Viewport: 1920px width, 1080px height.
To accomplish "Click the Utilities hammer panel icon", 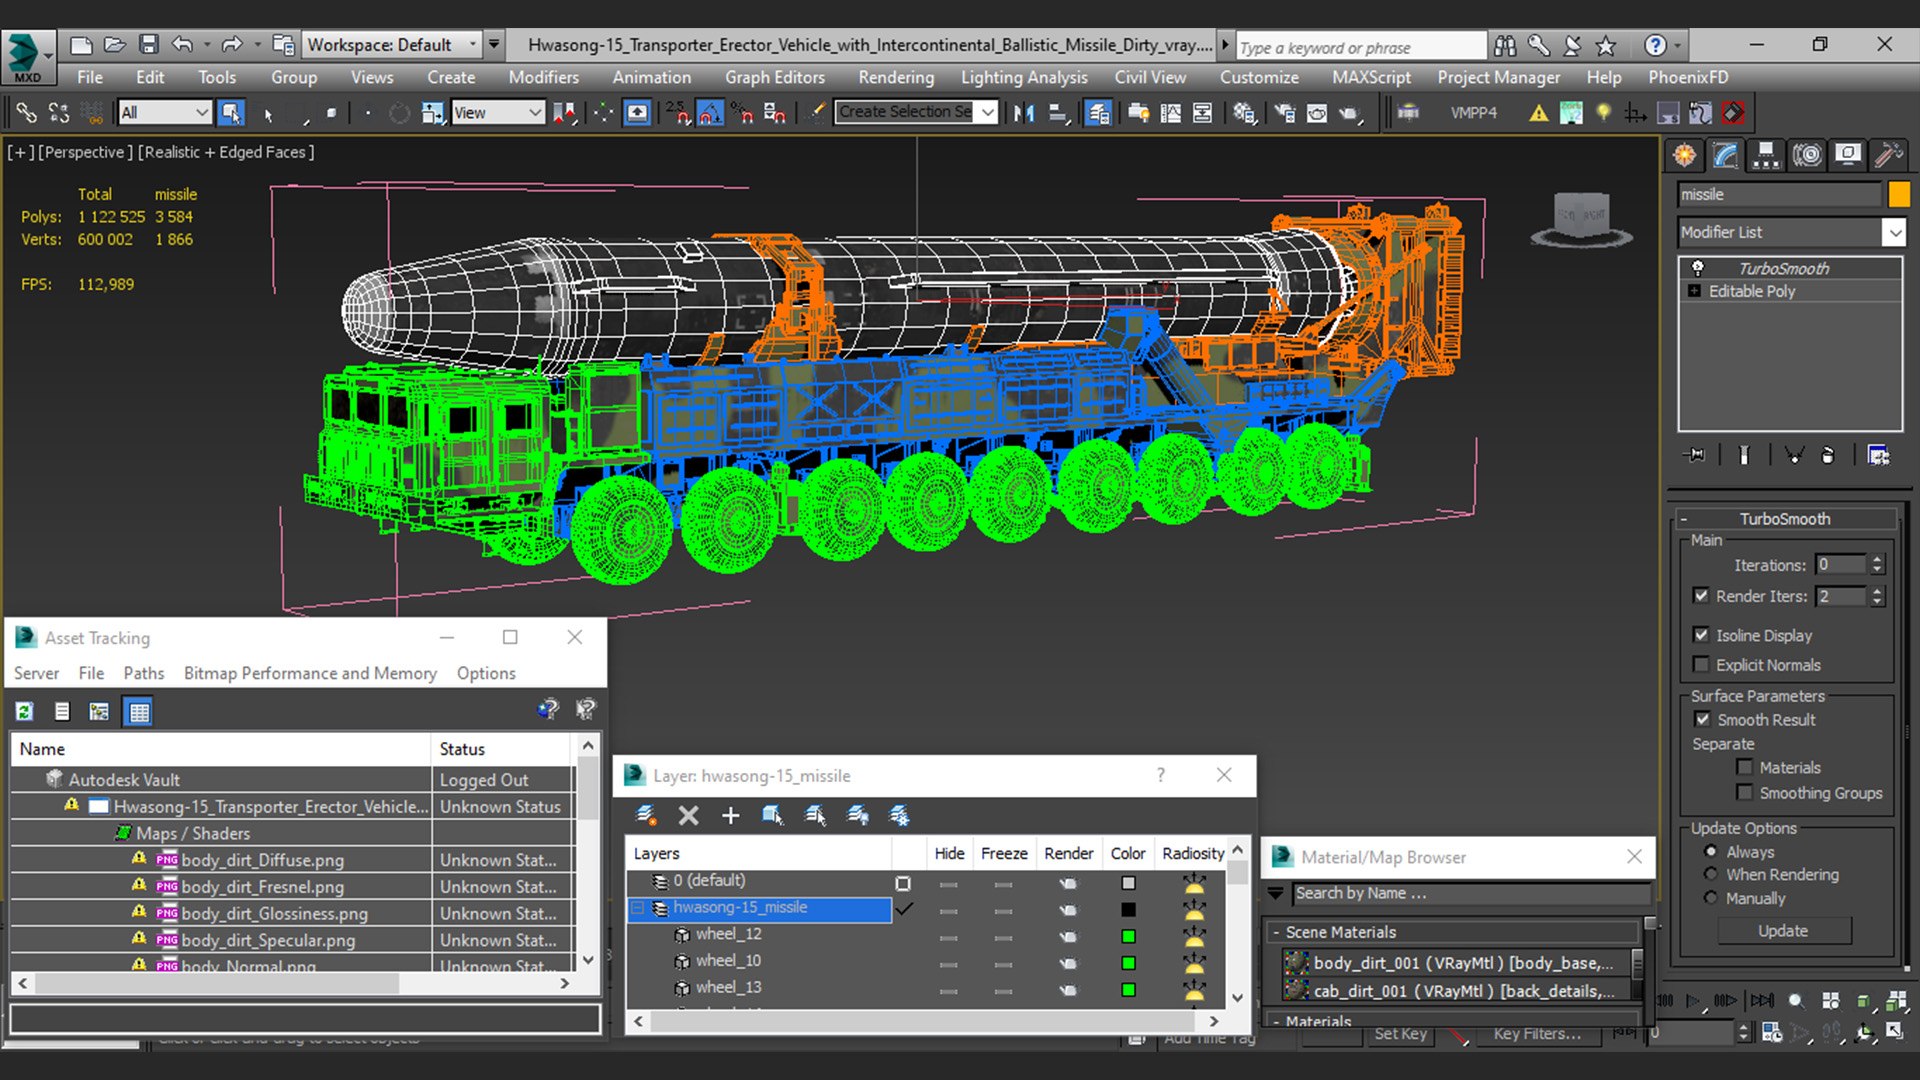I will 1888,155.
